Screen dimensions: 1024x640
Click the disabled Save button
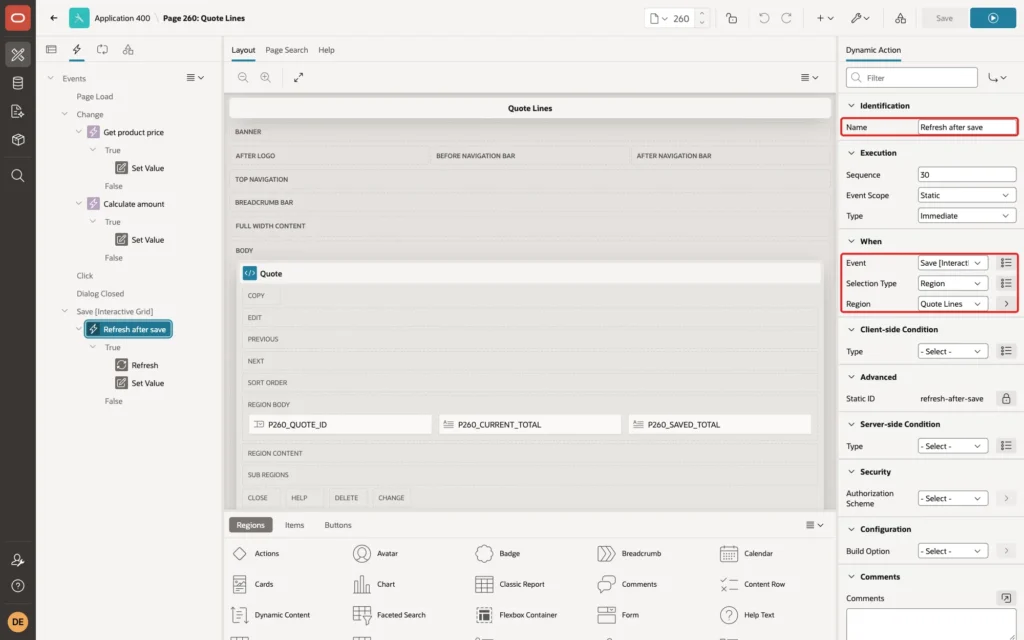[944, 18]
